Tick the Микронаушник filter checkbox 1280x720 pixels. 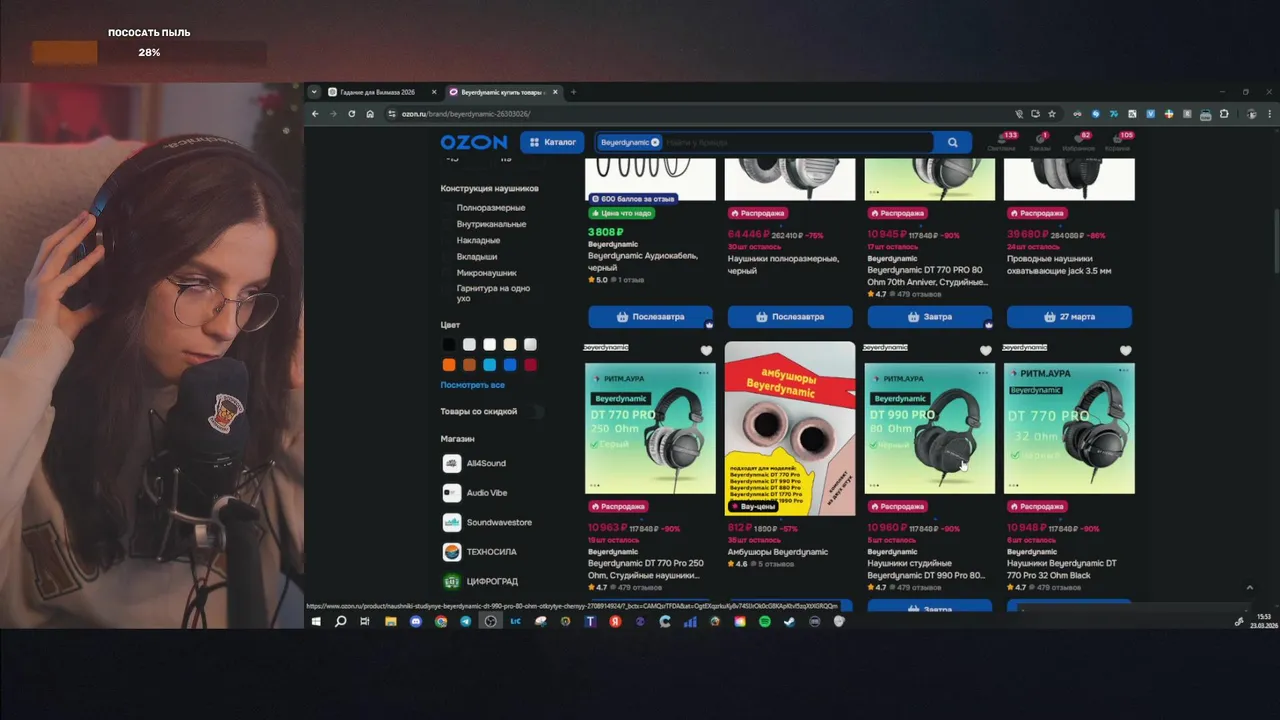448,272
